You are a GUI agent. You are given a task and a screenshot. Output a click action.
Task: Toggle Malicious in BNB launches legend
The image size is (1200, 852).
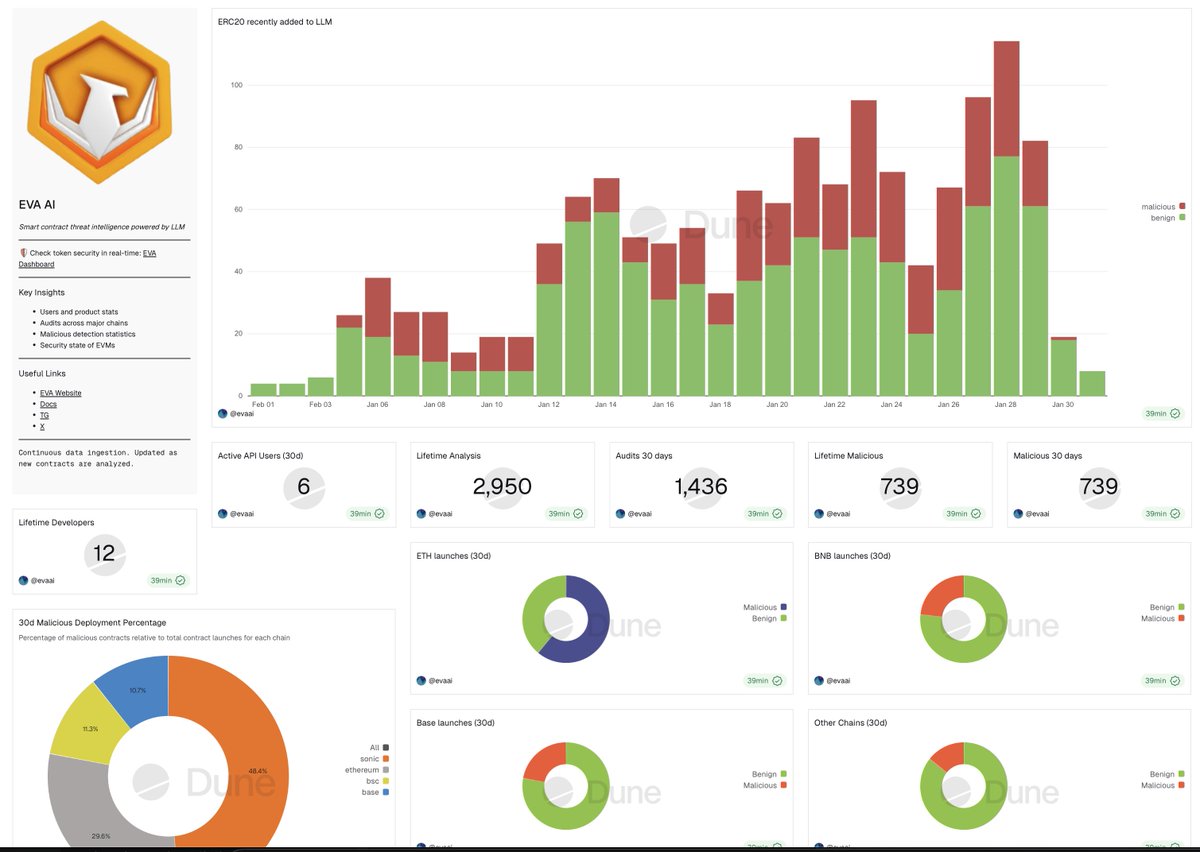1163,618
